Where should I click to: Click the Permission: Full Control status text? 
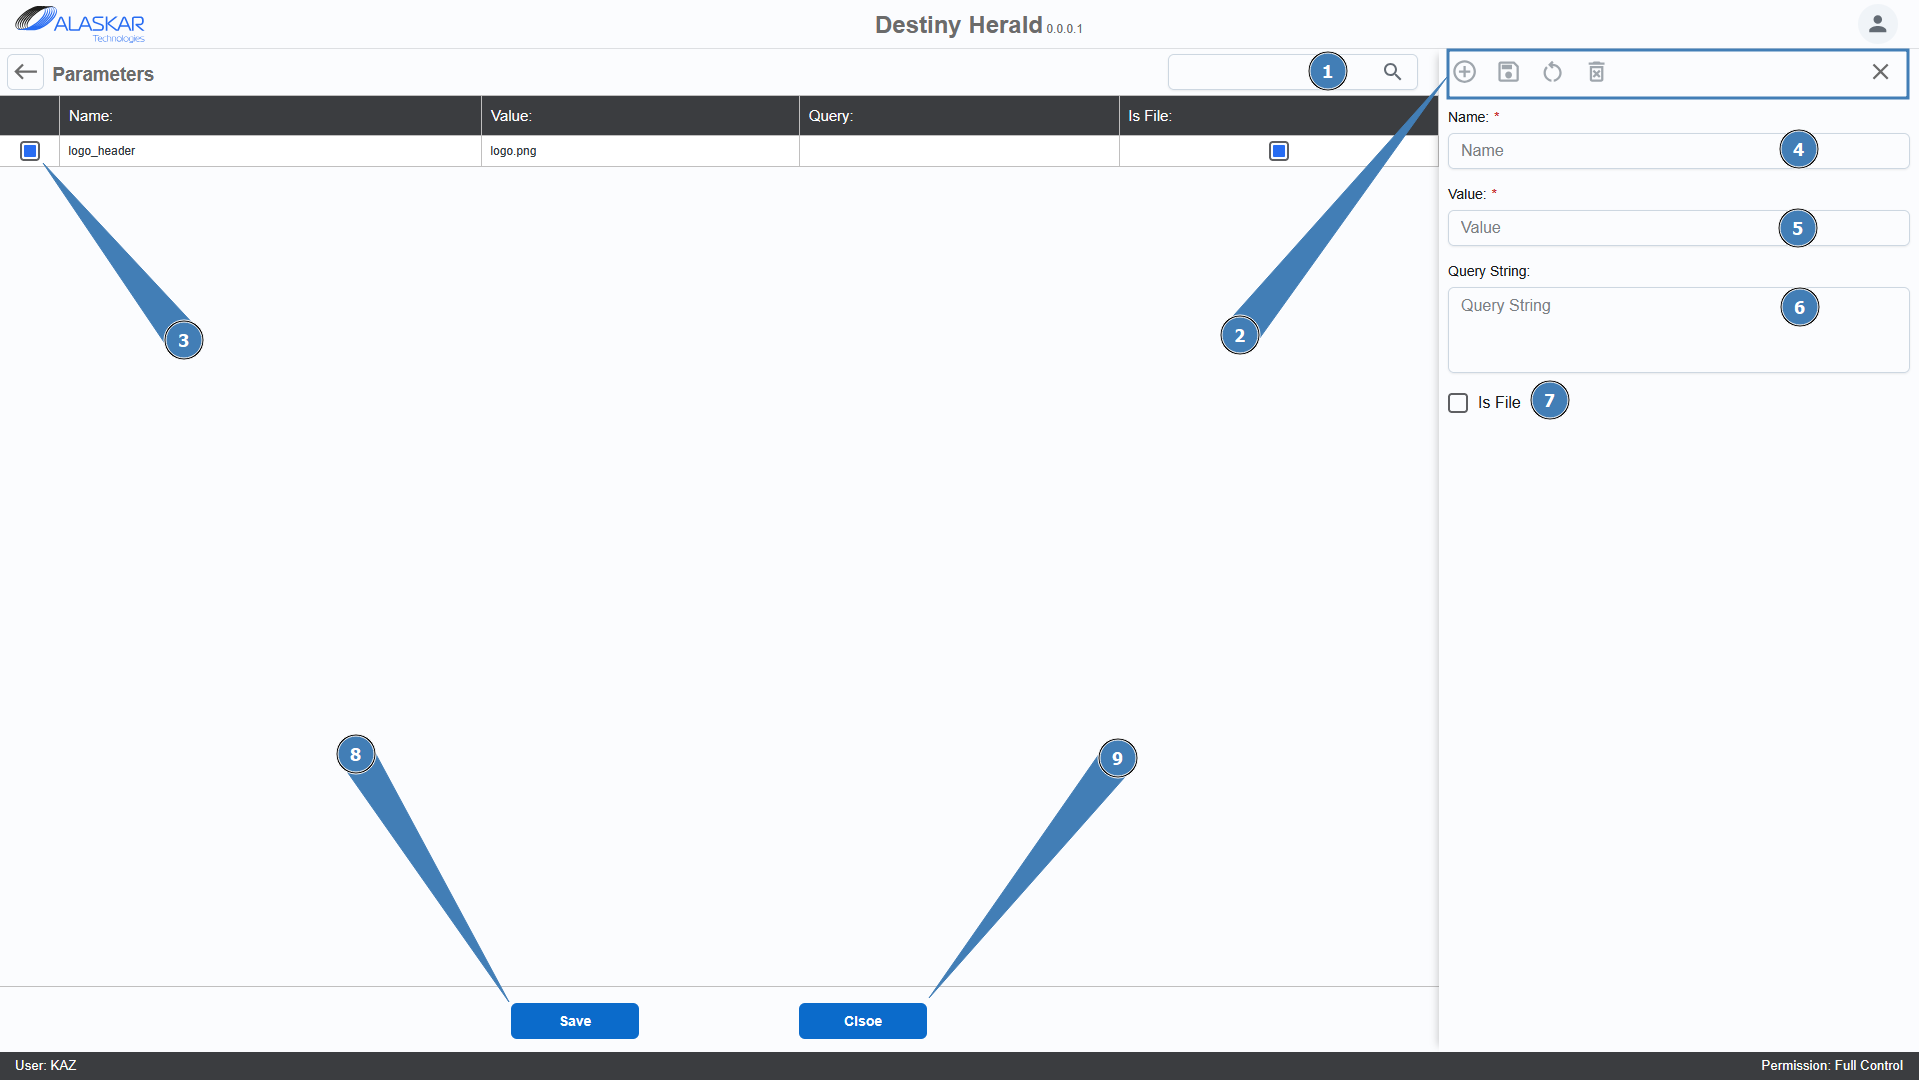coord(1832,1066)
